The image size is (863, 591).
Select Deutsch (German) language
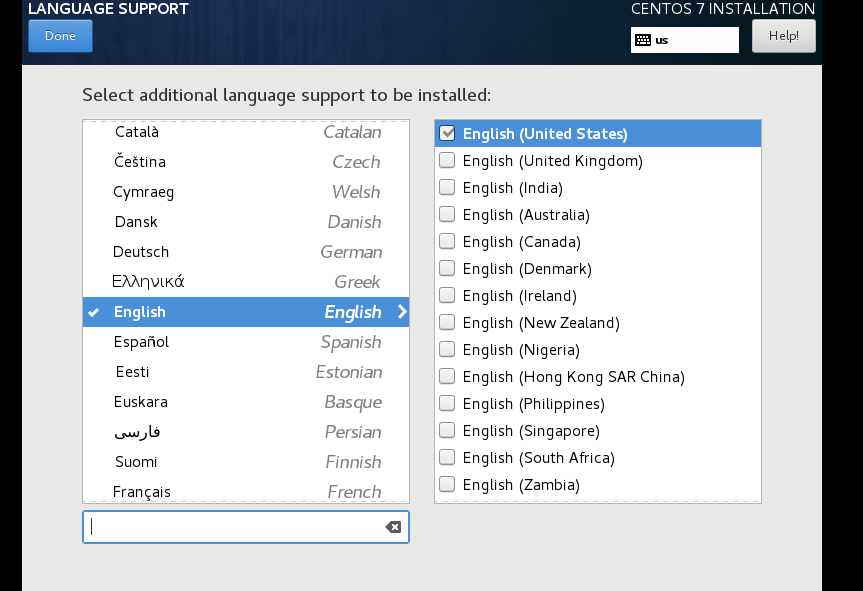click(246, 252)
